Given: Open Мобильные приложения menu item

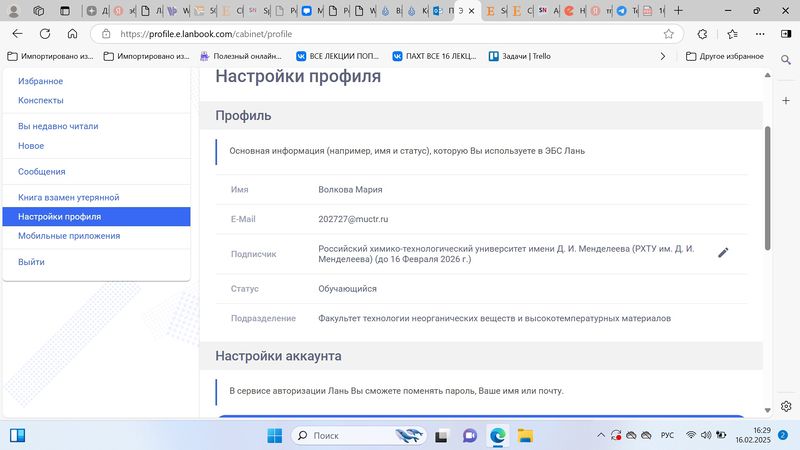Looking at the screenshot, I should tap(69, 236).
